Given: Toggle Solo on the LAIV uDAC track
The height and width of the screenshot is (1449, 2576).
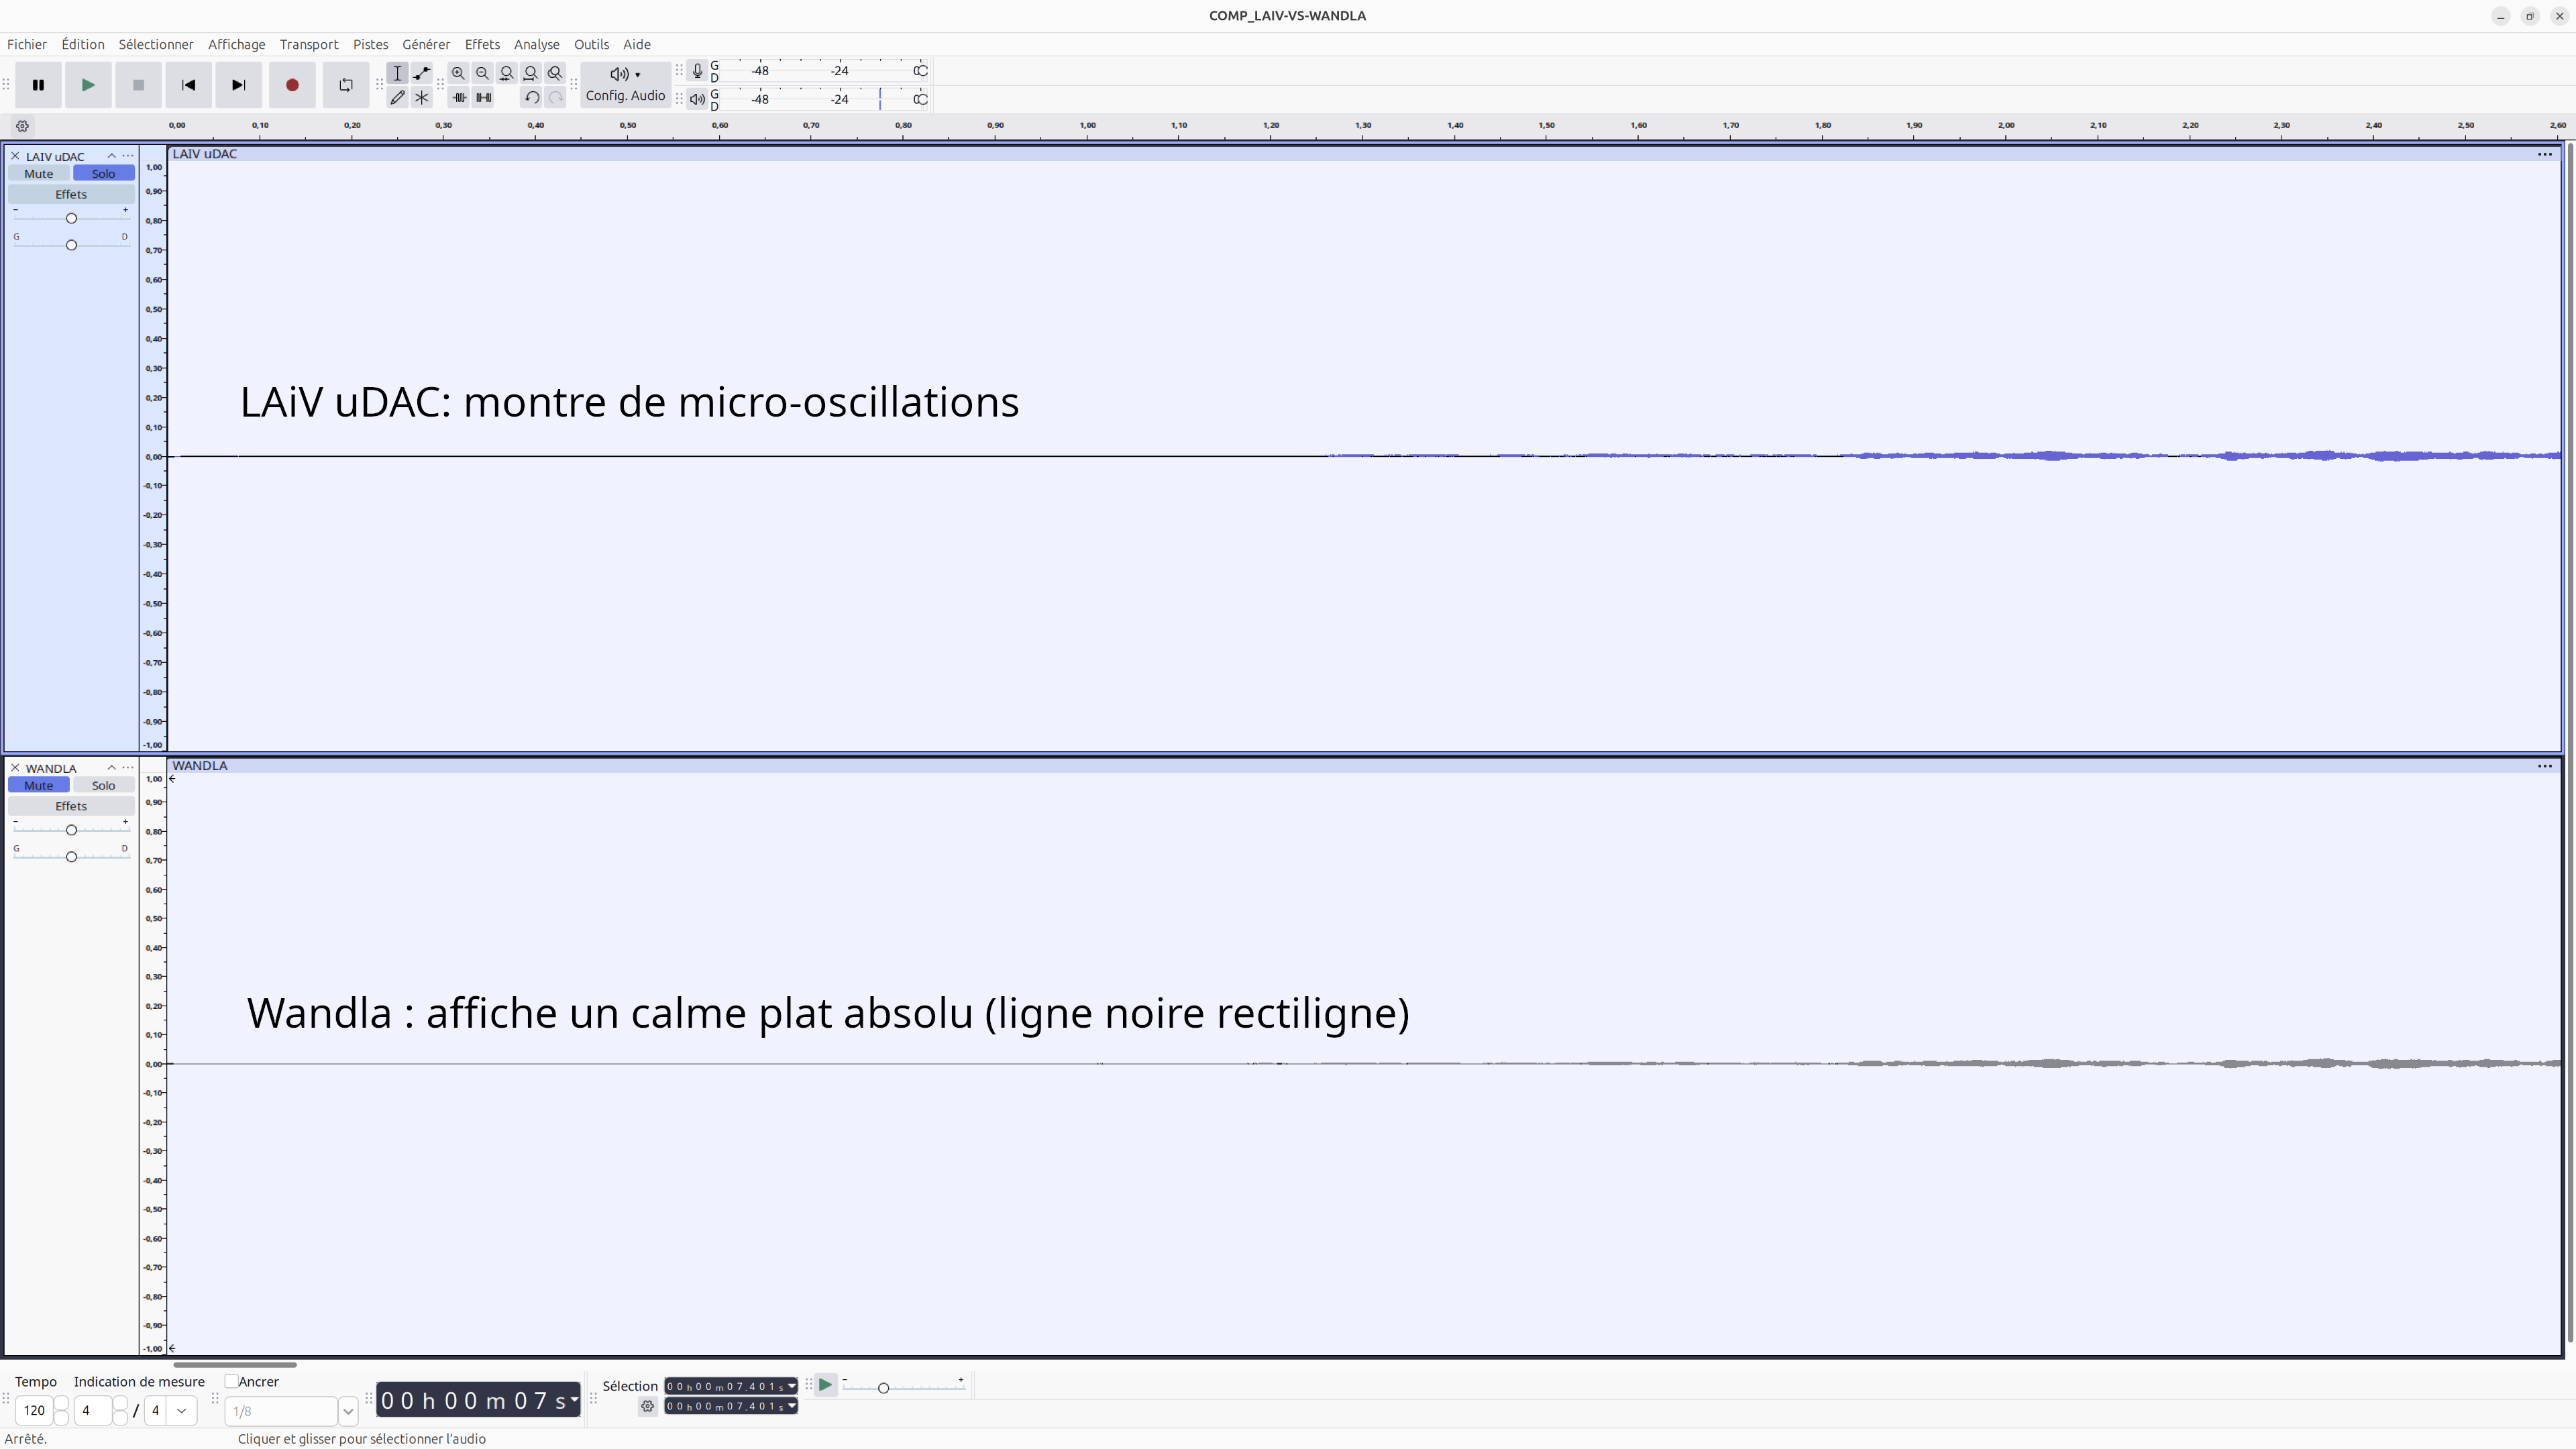Looking at the screenshot, I should (x=103, y=174).
